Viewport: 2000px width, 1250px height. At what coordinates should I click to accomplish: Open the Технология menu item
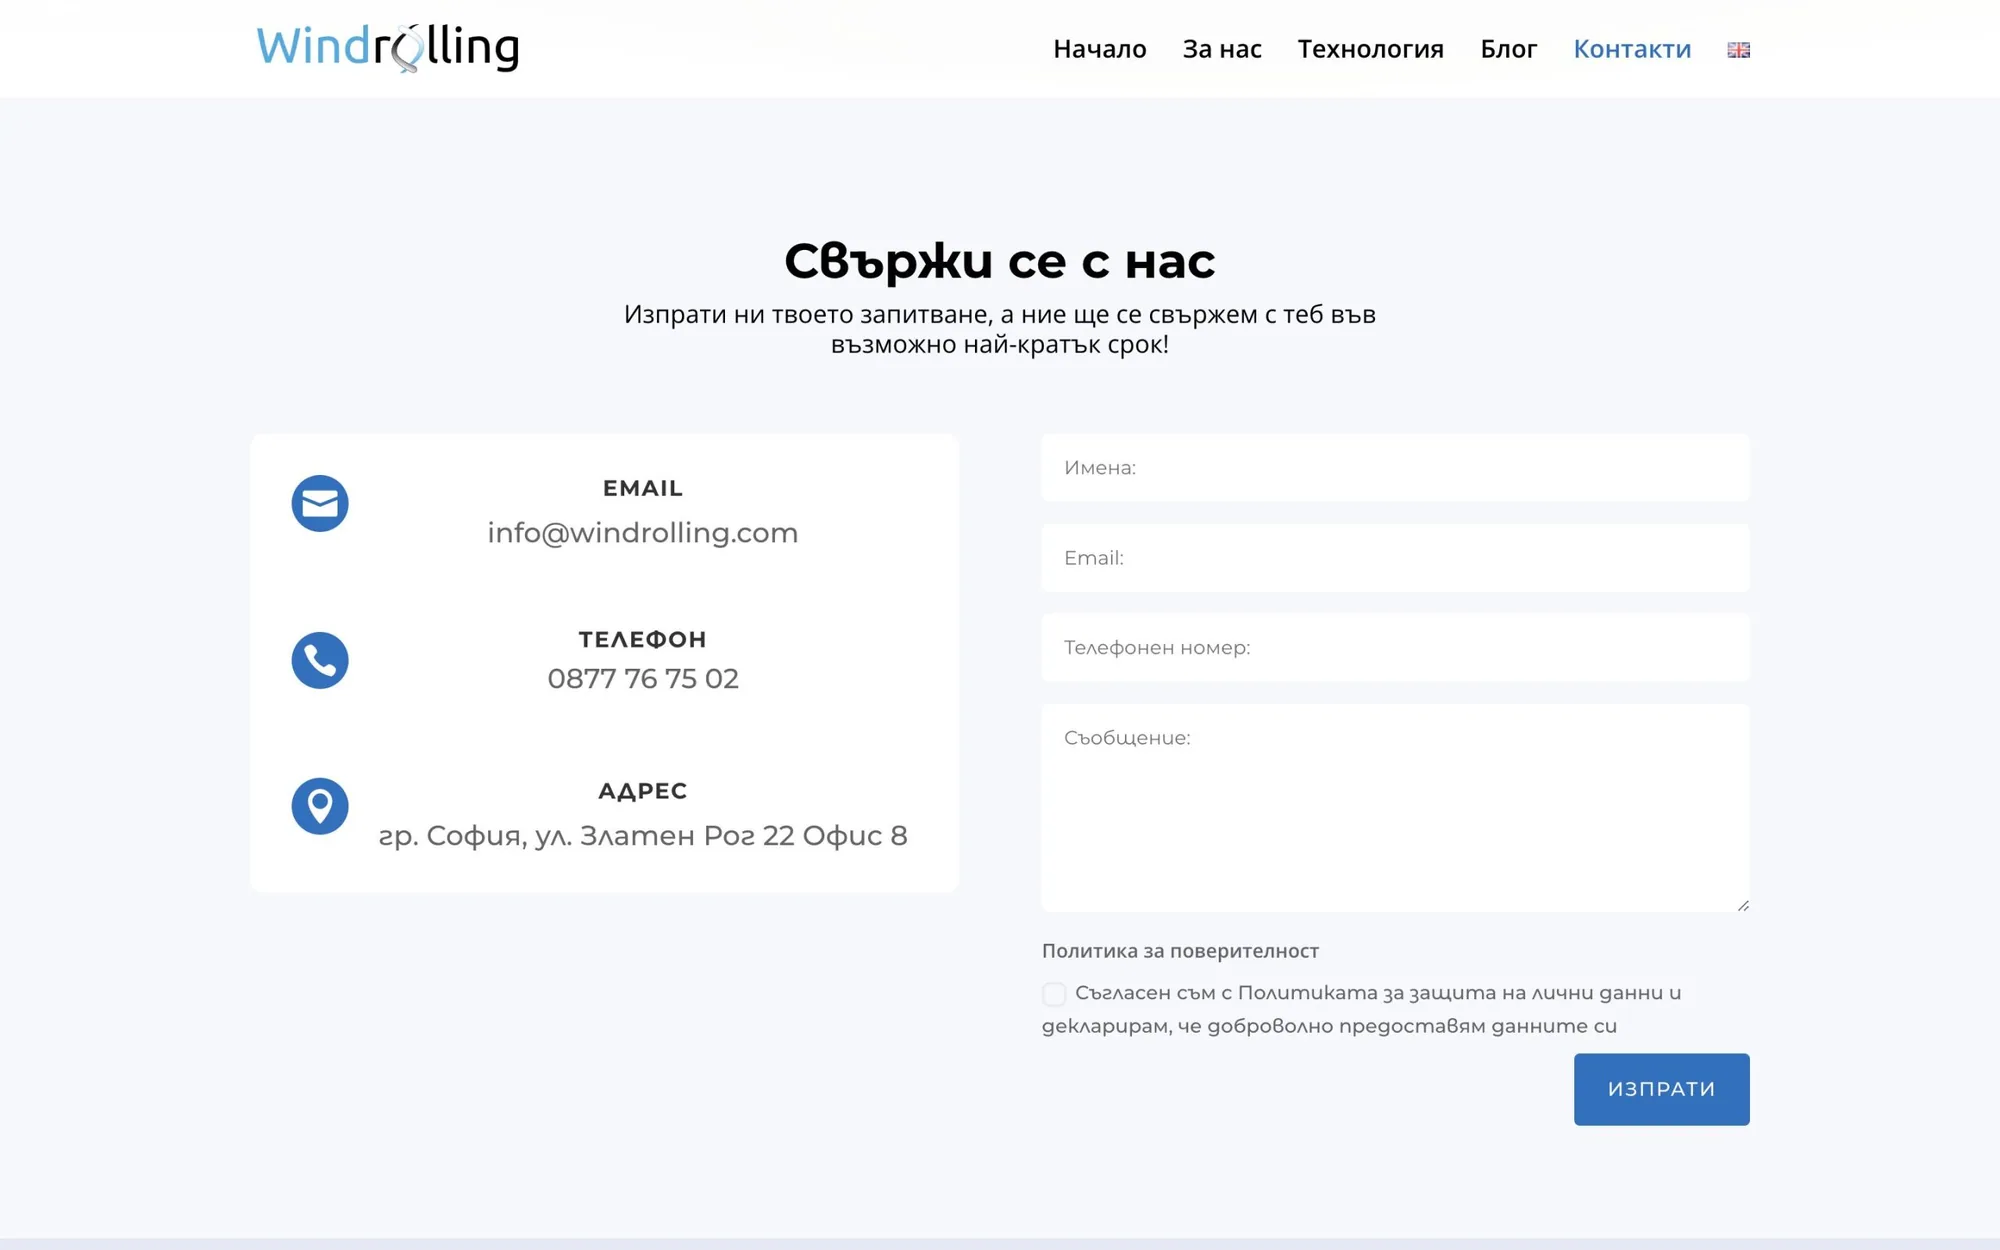pos(1370,49)
